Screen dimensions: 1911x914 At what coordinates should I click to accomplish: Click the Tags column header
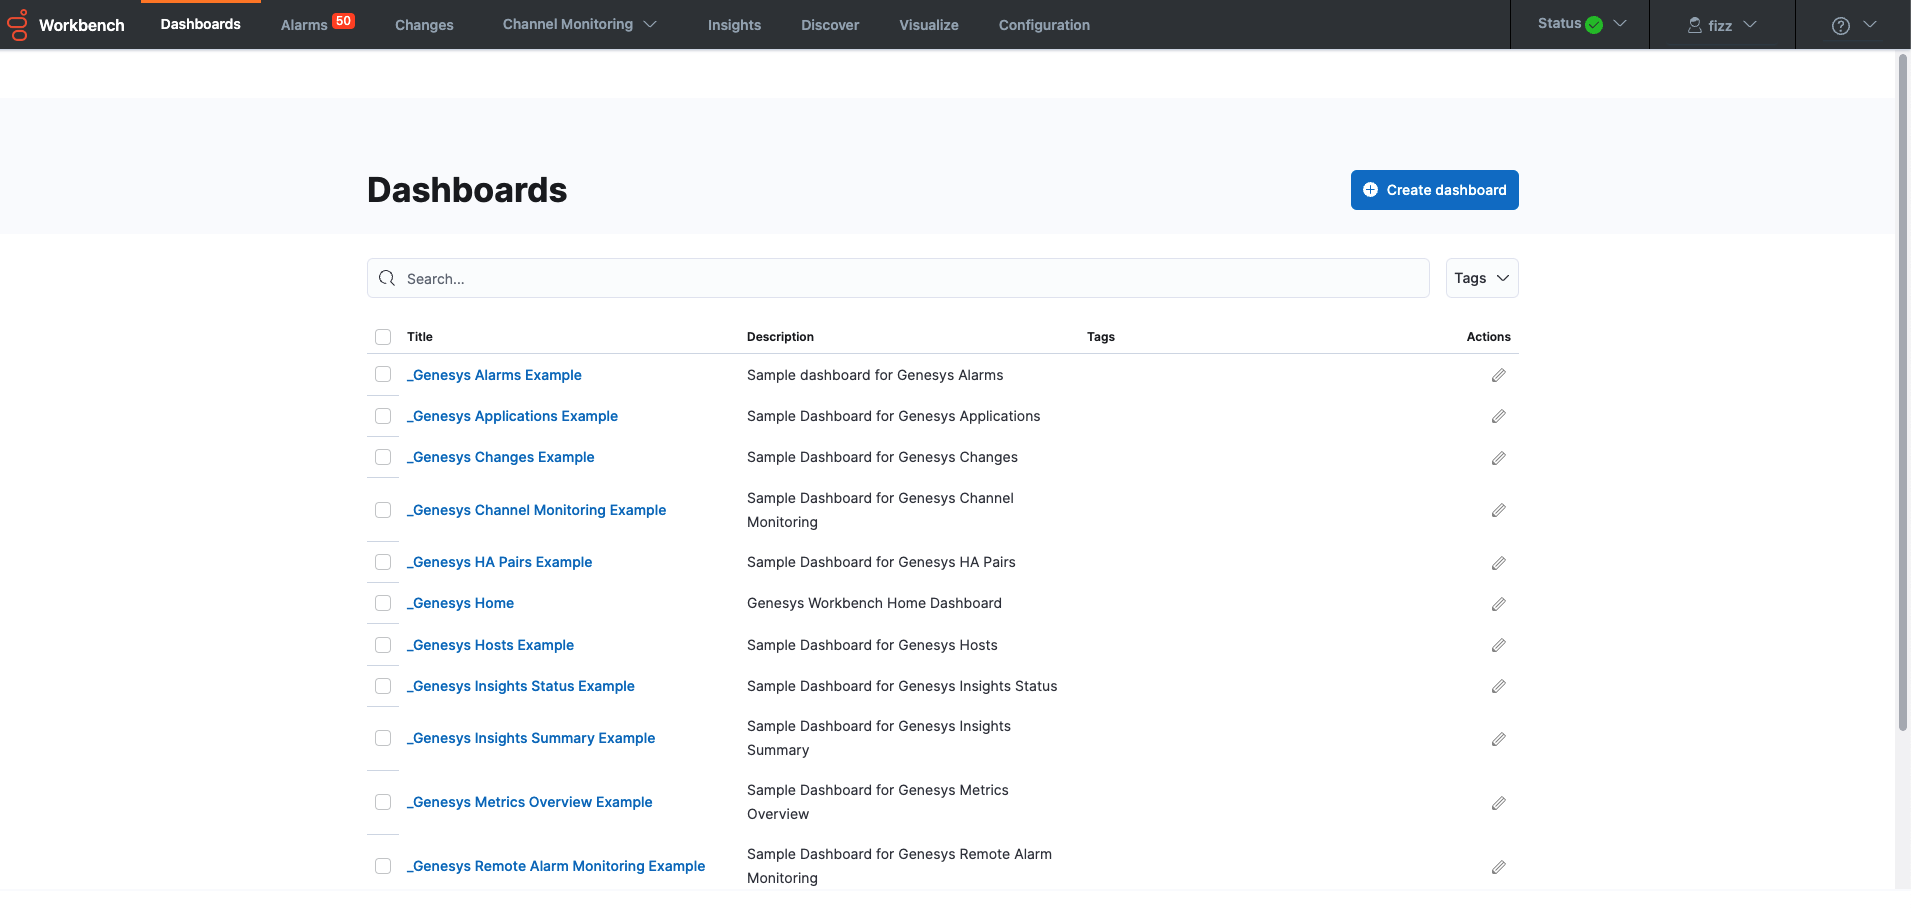click(x=1101, y=337)
